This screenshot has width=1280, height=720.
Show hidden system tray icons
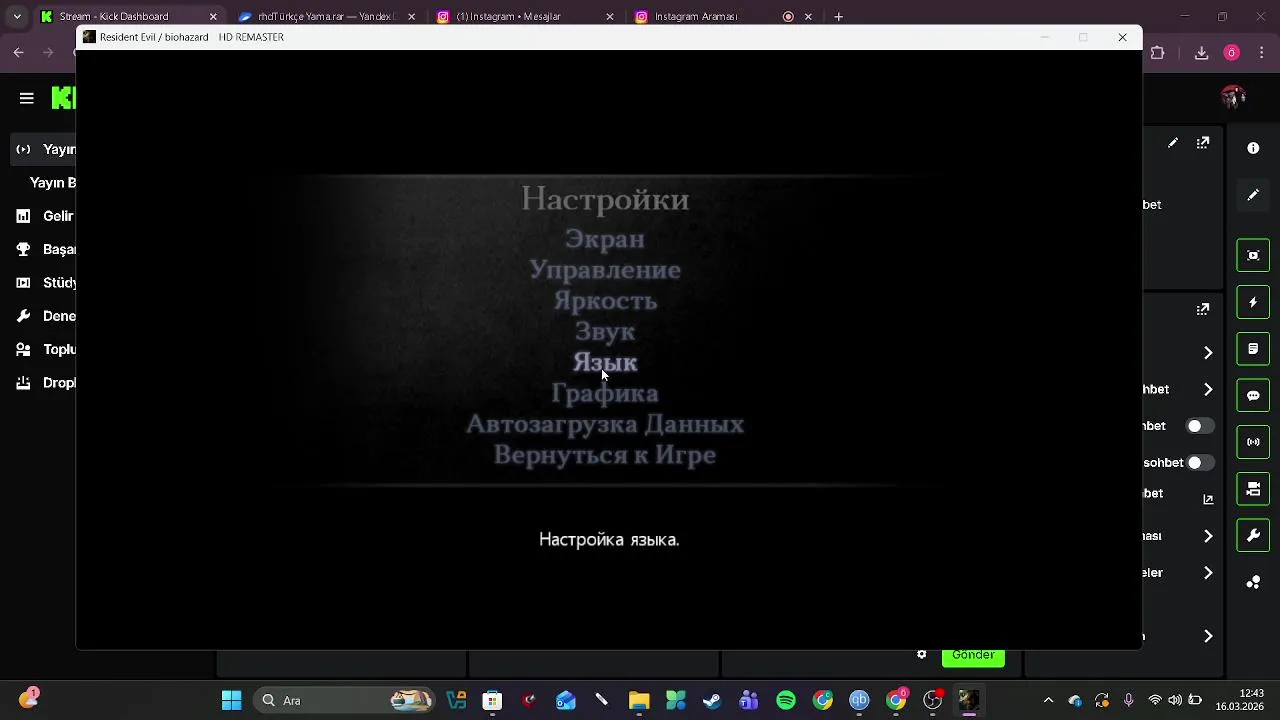[x=1048, y=700]
